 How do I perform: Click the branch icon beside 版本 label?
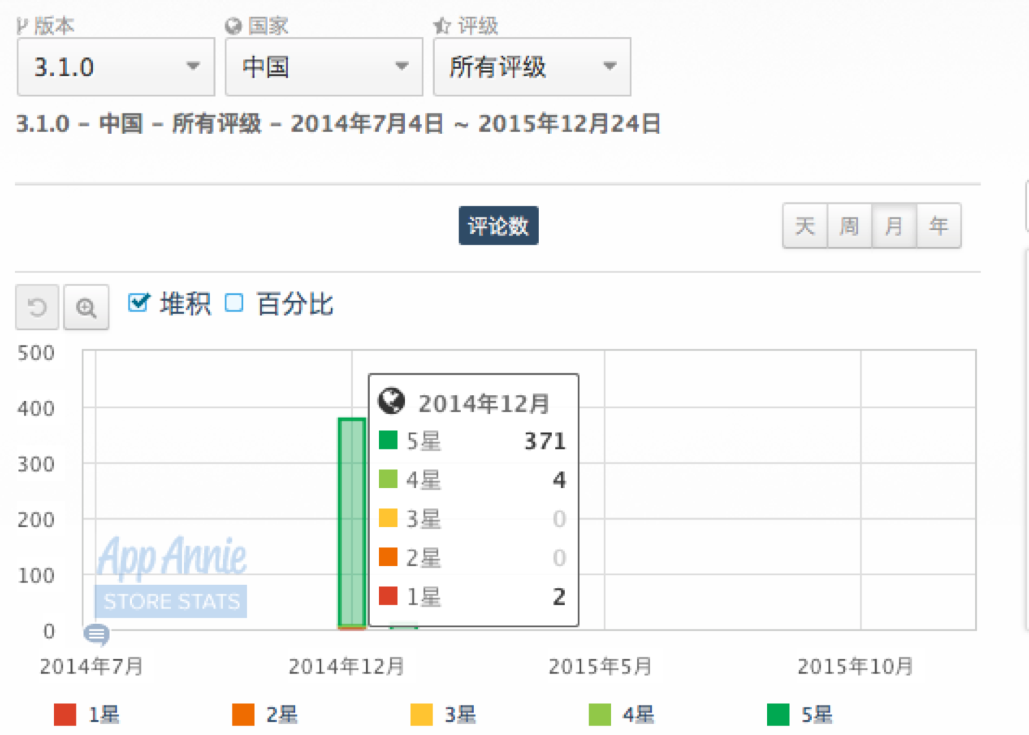23,26
